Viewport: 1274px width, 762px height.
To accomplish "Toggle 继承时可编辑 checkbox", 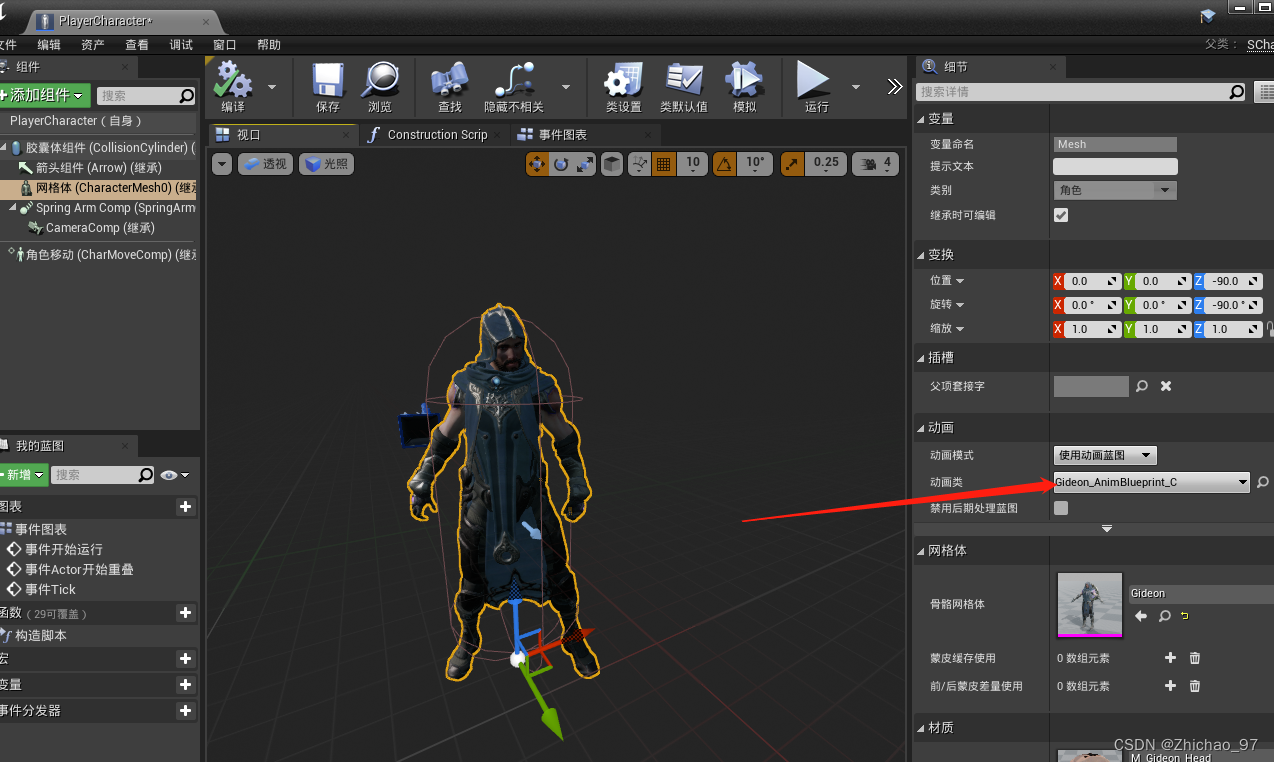I will coord(1061,215).
